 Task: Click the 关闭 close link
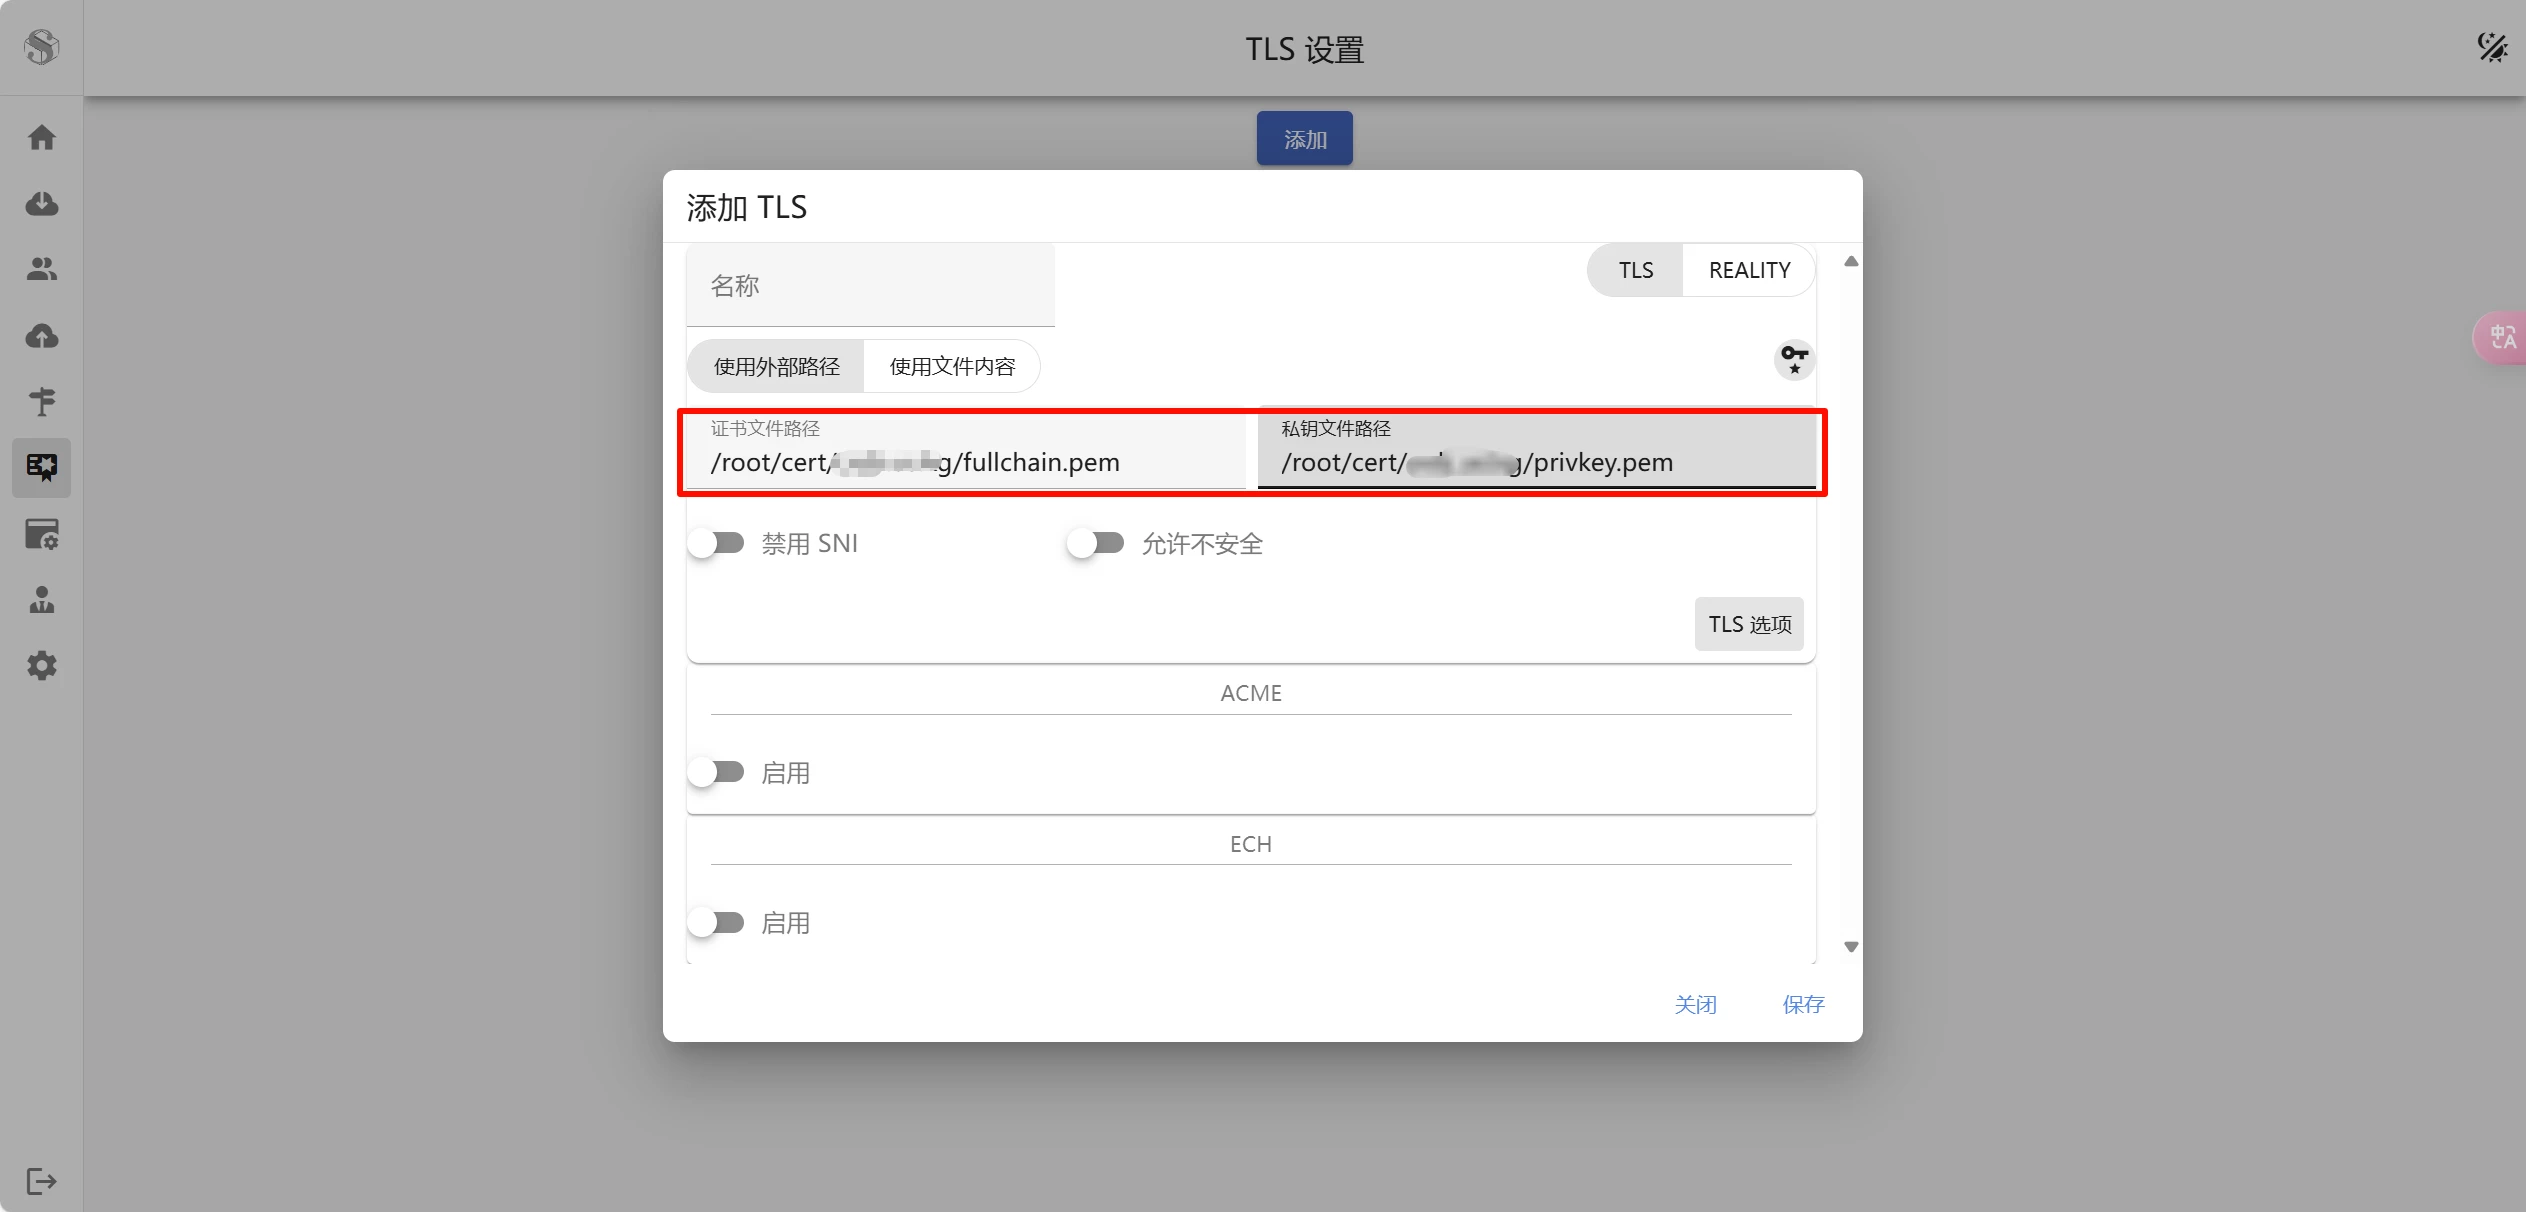tap(1695, 1004)
